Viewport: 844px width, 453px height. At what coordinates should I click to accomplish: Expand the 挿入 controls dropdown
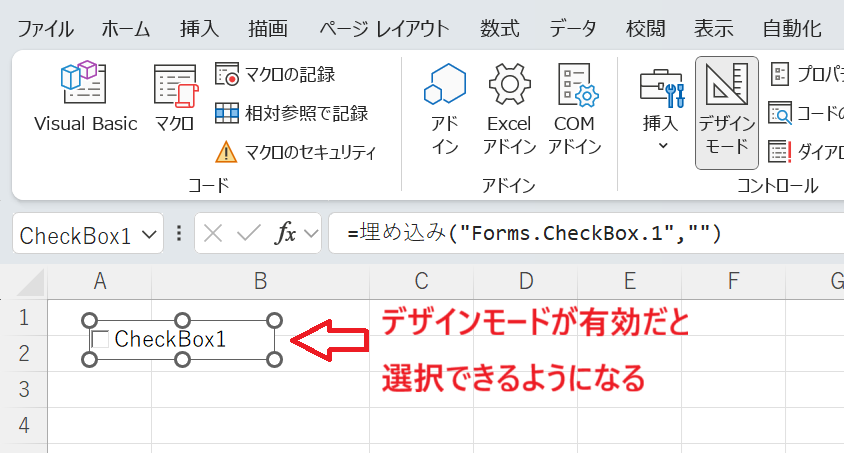click(661, 110)
